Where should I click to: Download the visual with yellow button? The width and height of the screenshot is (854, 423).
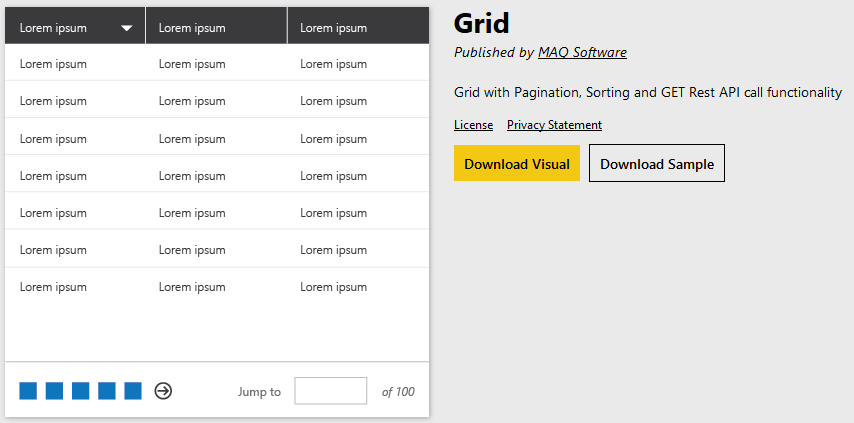(517, 163)
